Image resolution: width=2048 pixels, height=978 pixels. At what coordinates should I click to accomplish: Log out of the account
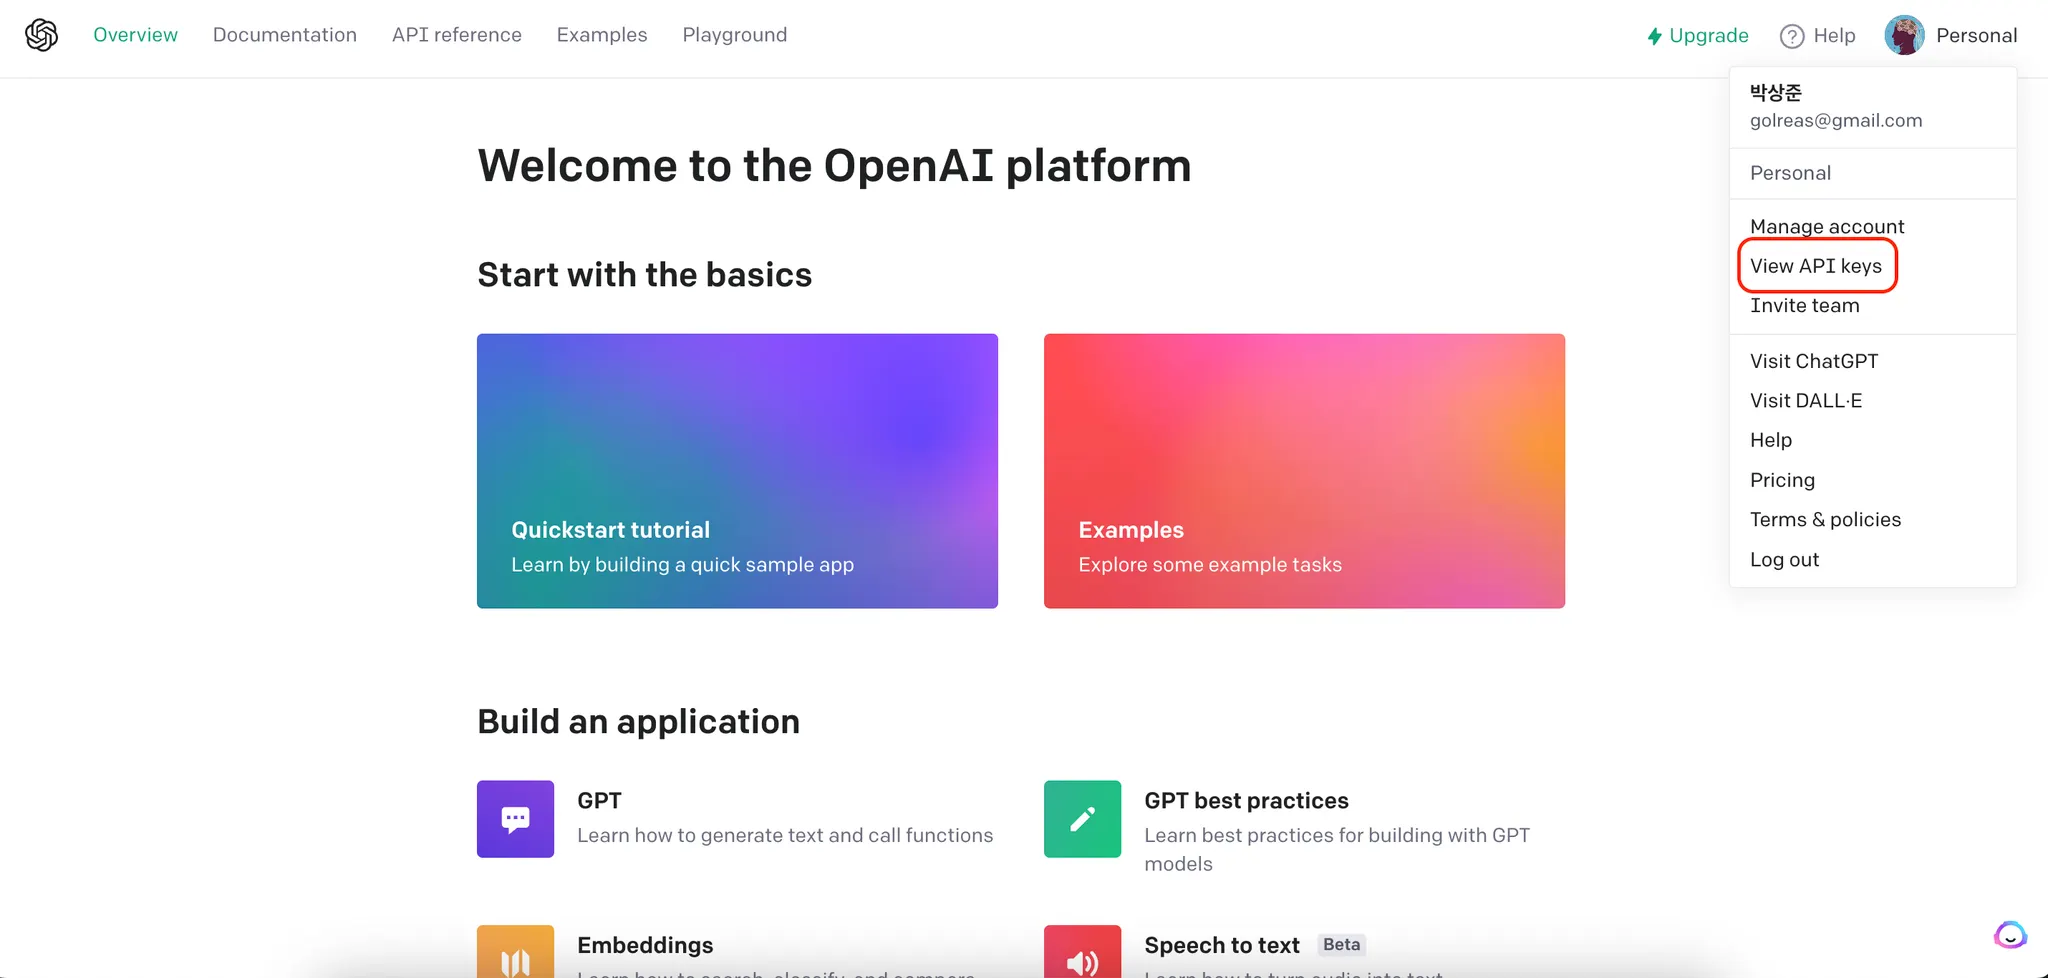pos(1784,560)
